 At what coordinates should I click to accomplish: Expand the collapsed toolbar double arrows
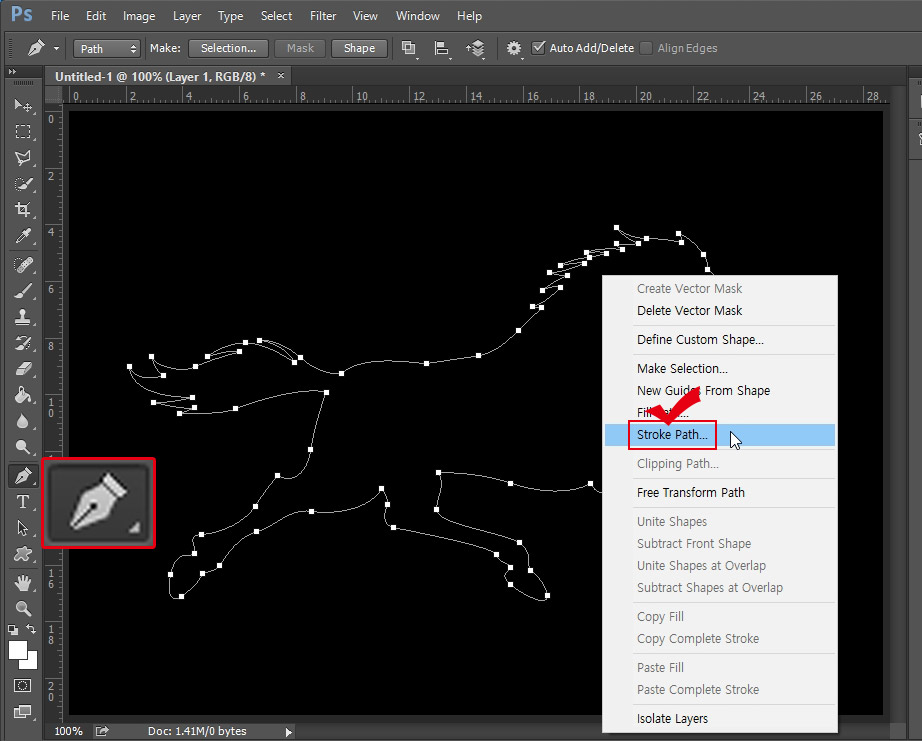click(x=12, y=71)
